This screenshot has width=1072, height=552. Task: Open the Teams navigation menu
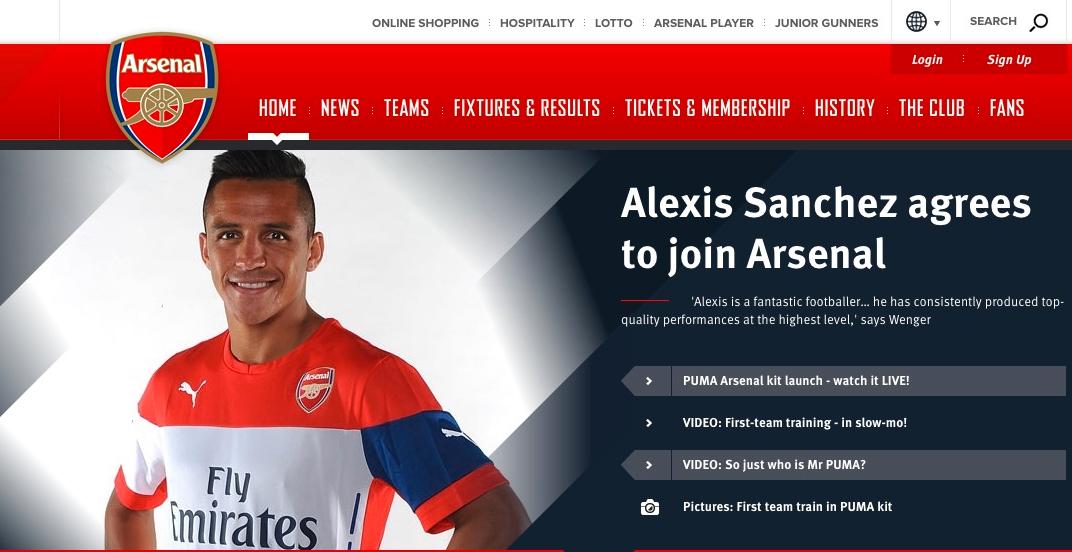406,108
